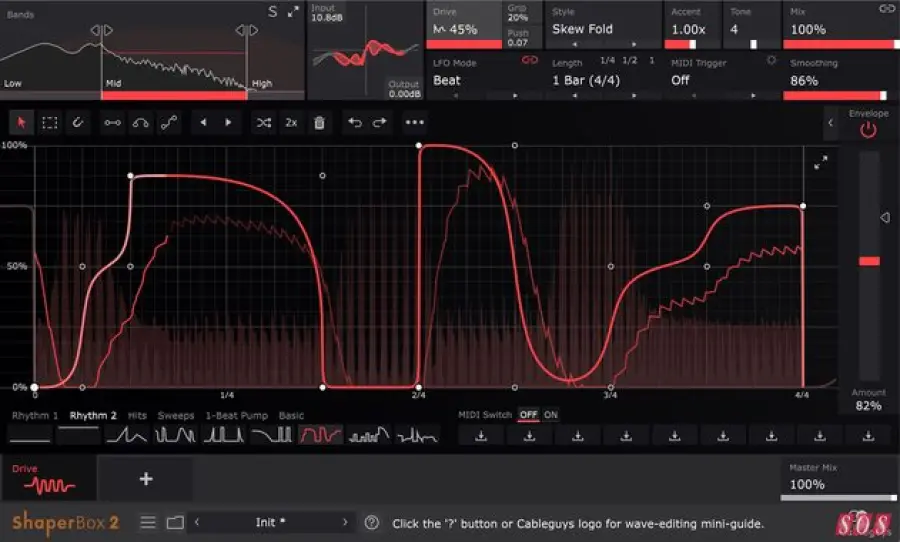Click the randomize shuffle icon

point(263,122)
